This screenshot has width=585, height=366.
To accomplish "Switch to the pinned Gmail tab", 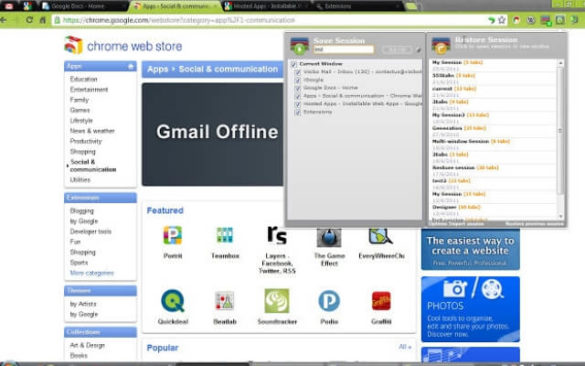I will pos(9,6).
